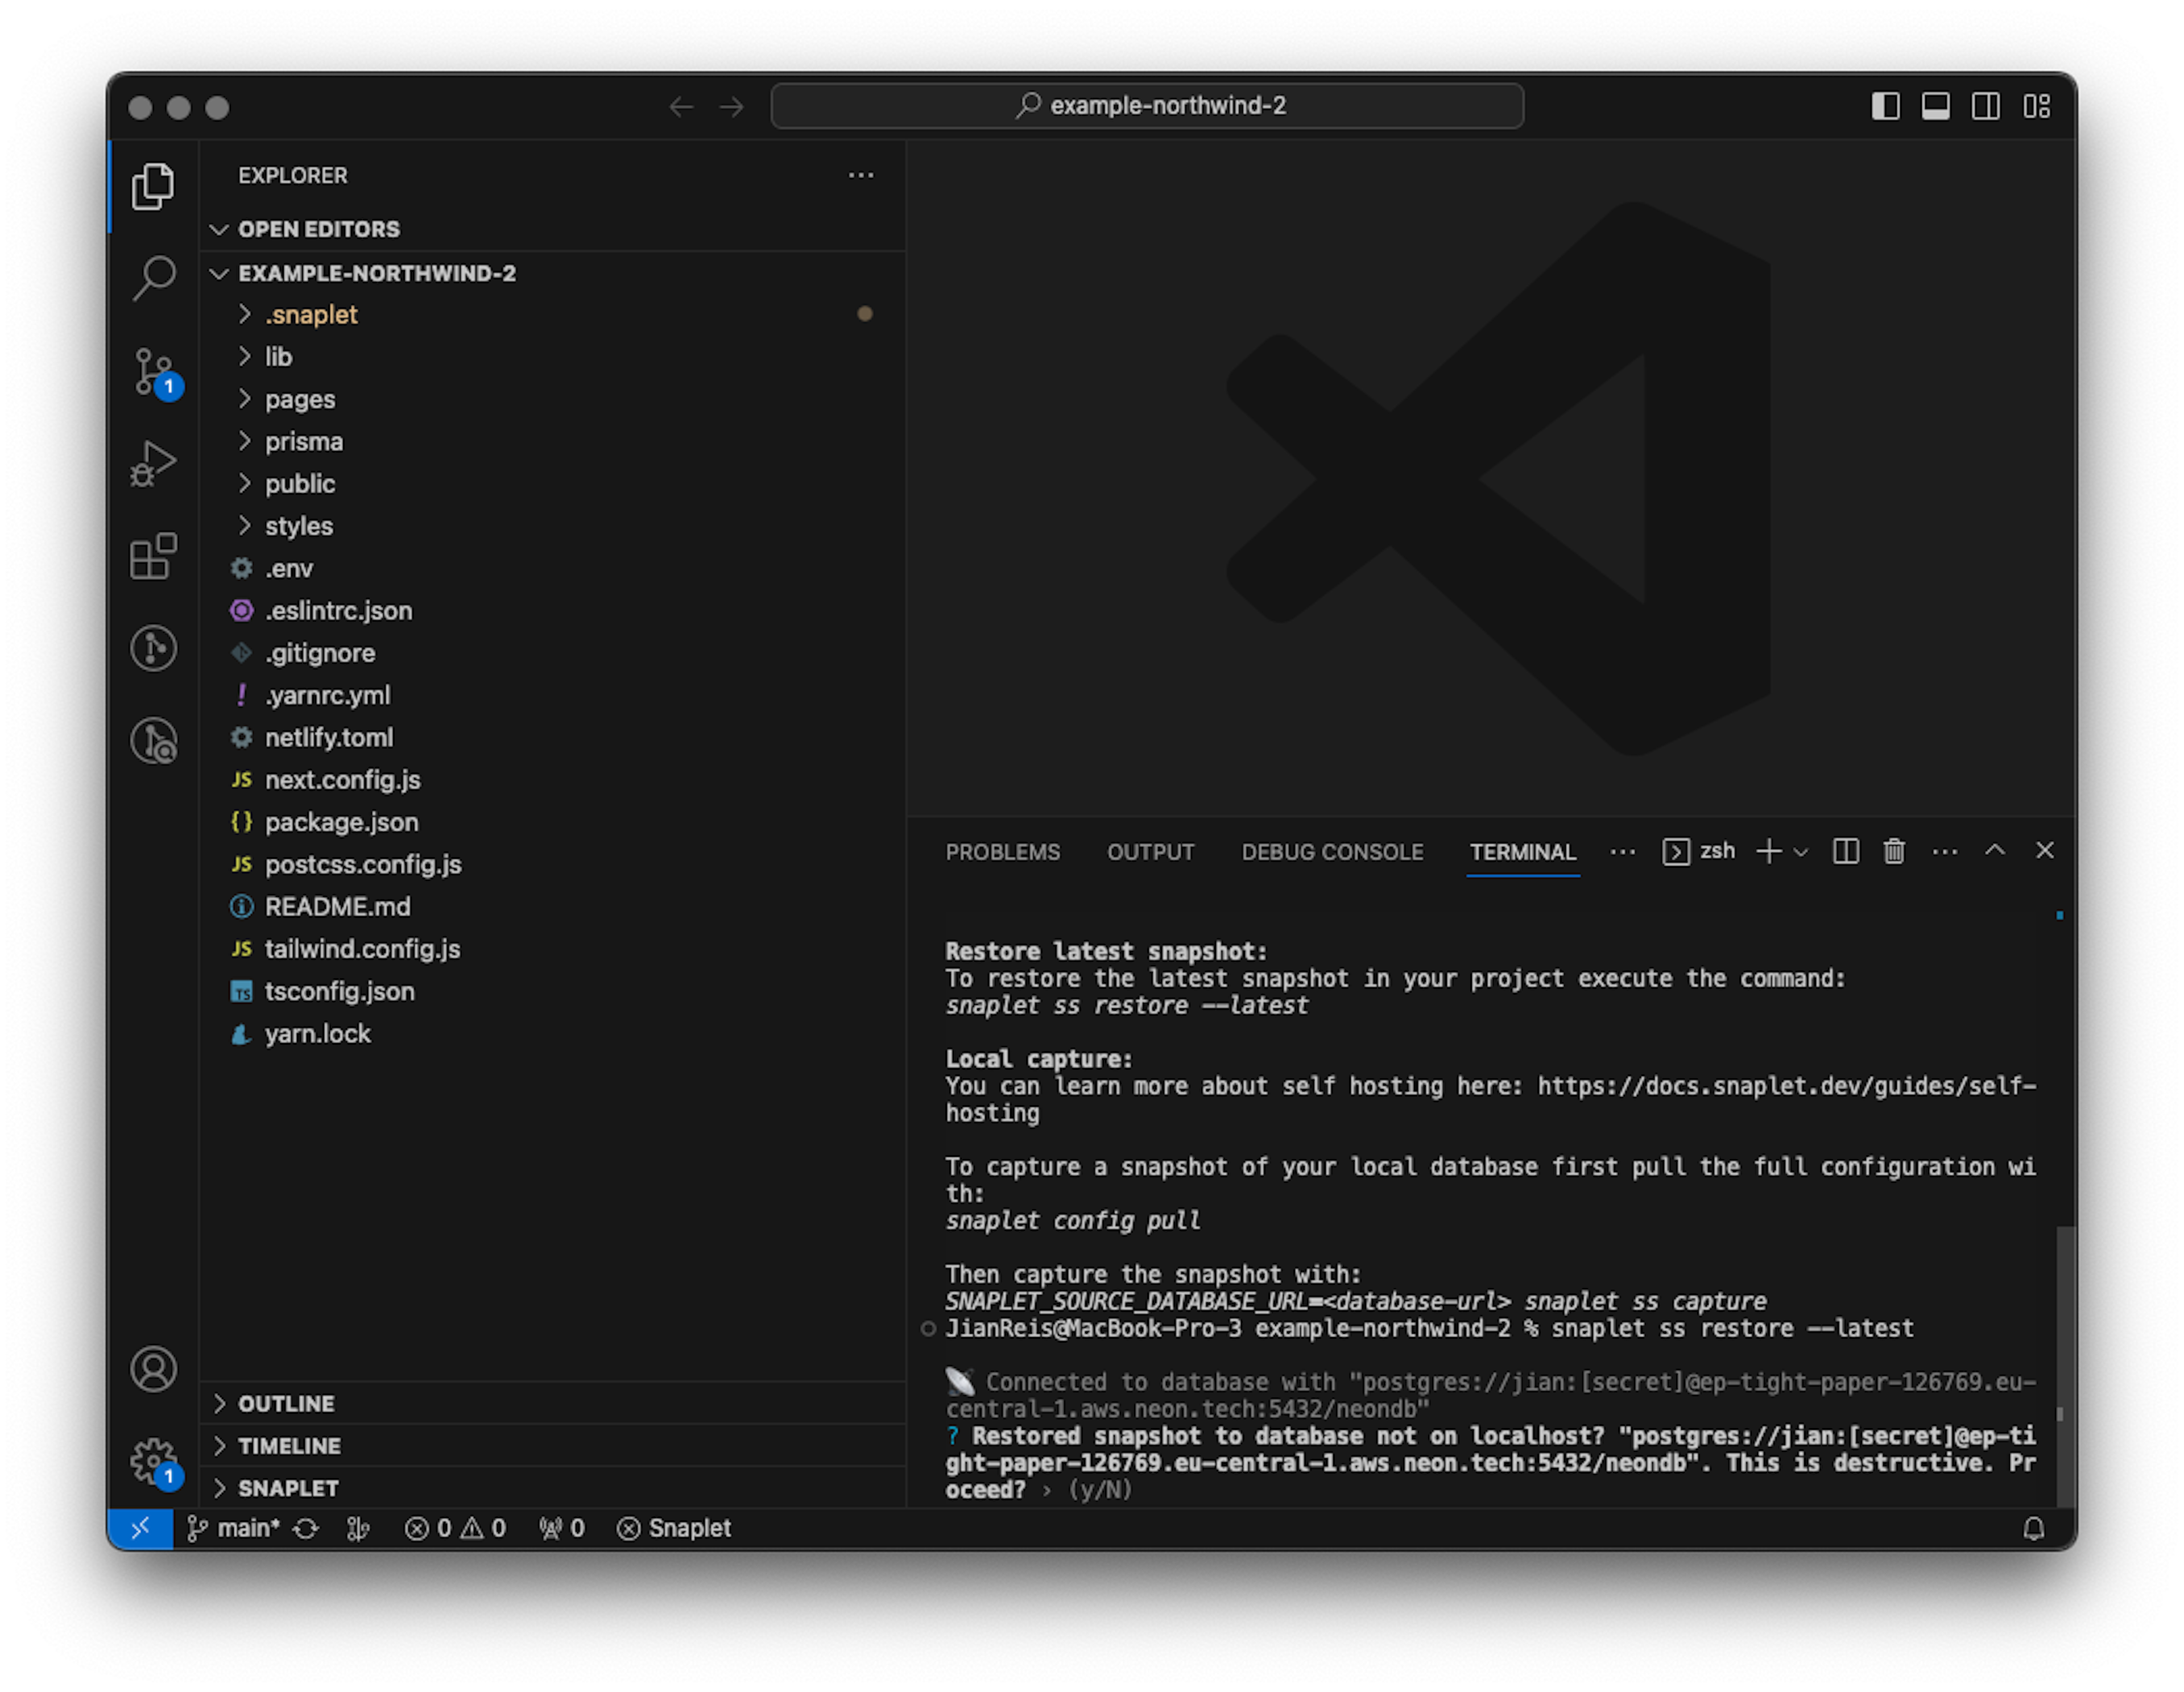Toggle bottom panel visibility

click(1936, 106)
